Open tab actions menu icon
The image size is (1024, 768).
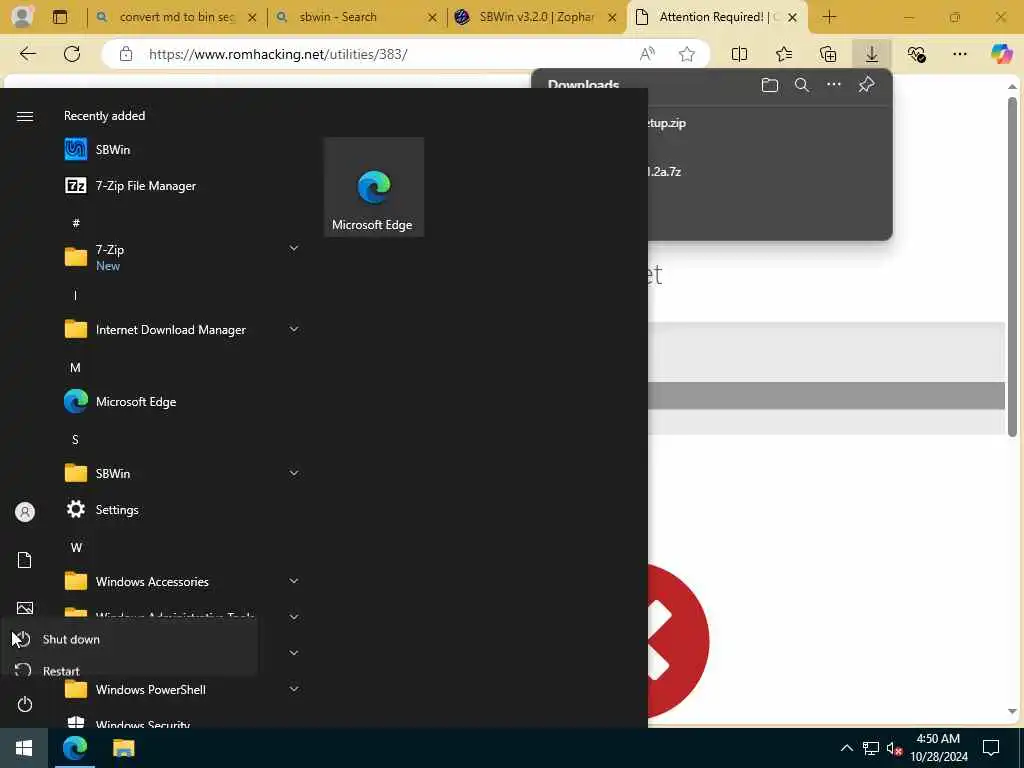click(60, 17)
